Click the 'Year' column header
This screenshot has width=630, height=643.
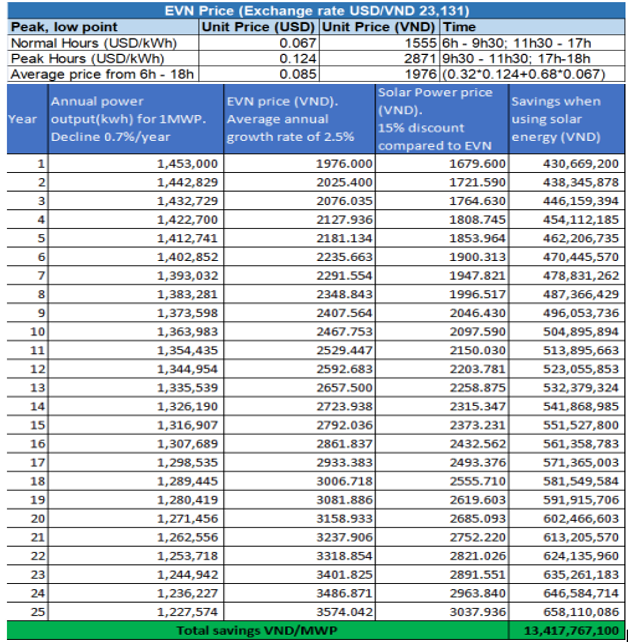pos(27,119)
